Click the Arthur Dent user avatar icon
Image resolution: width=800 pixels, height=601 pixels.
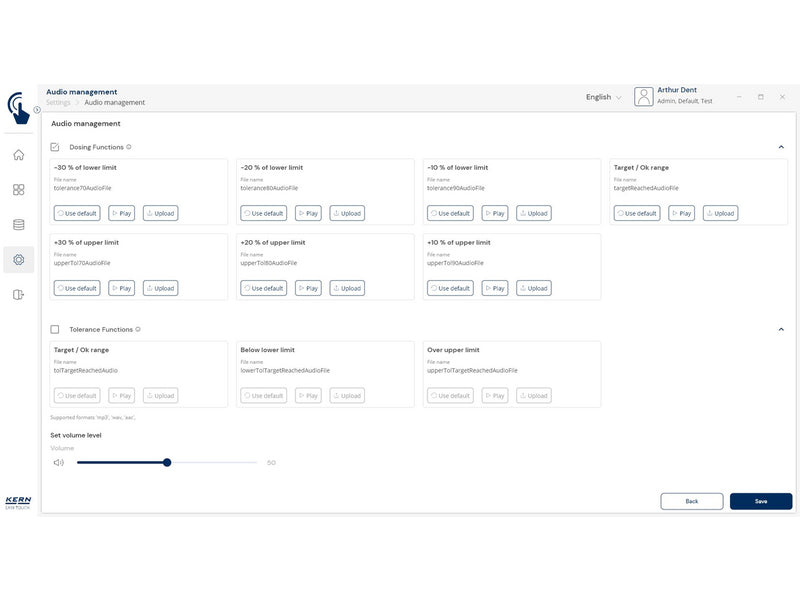pos(643,96)
